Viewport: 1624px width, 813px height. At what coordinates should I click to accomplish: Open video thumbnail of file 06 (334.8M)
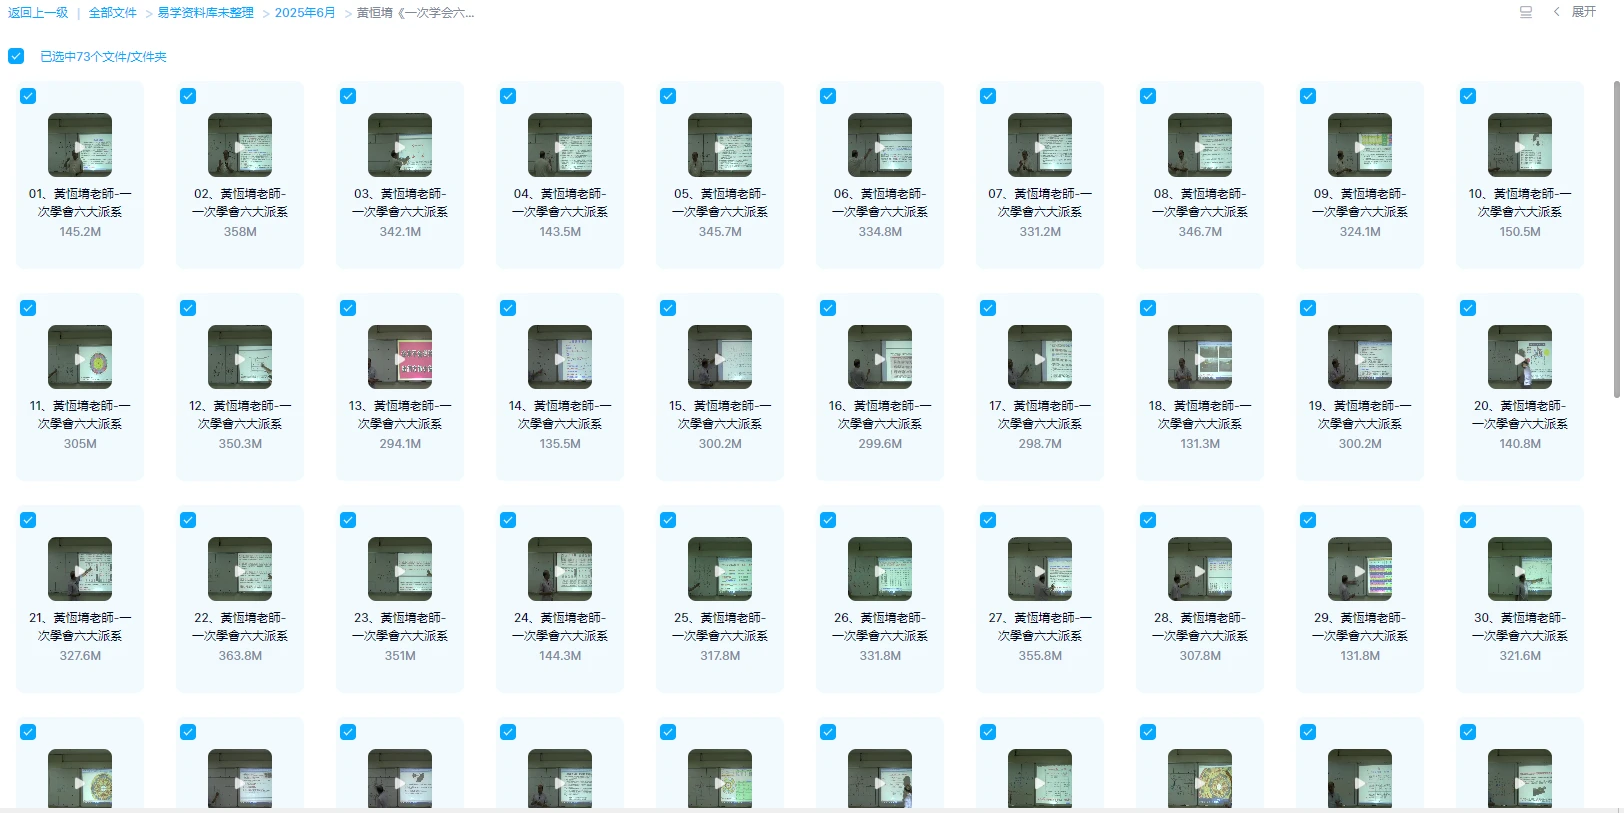pos(880,145)
